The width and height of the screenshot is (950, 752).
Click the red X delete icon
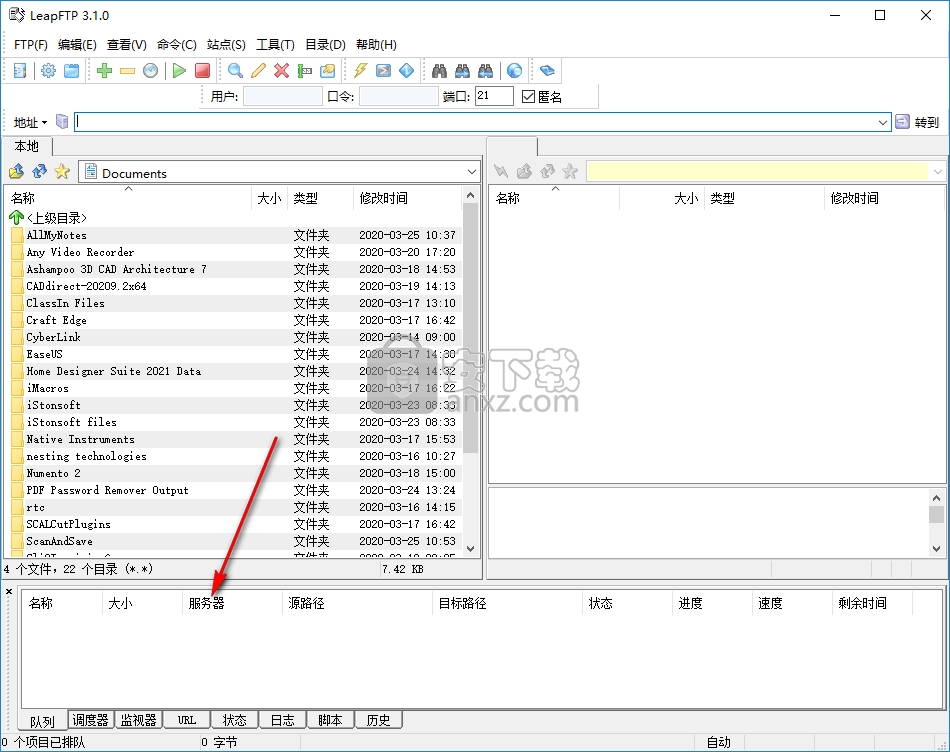click(281, 70)
